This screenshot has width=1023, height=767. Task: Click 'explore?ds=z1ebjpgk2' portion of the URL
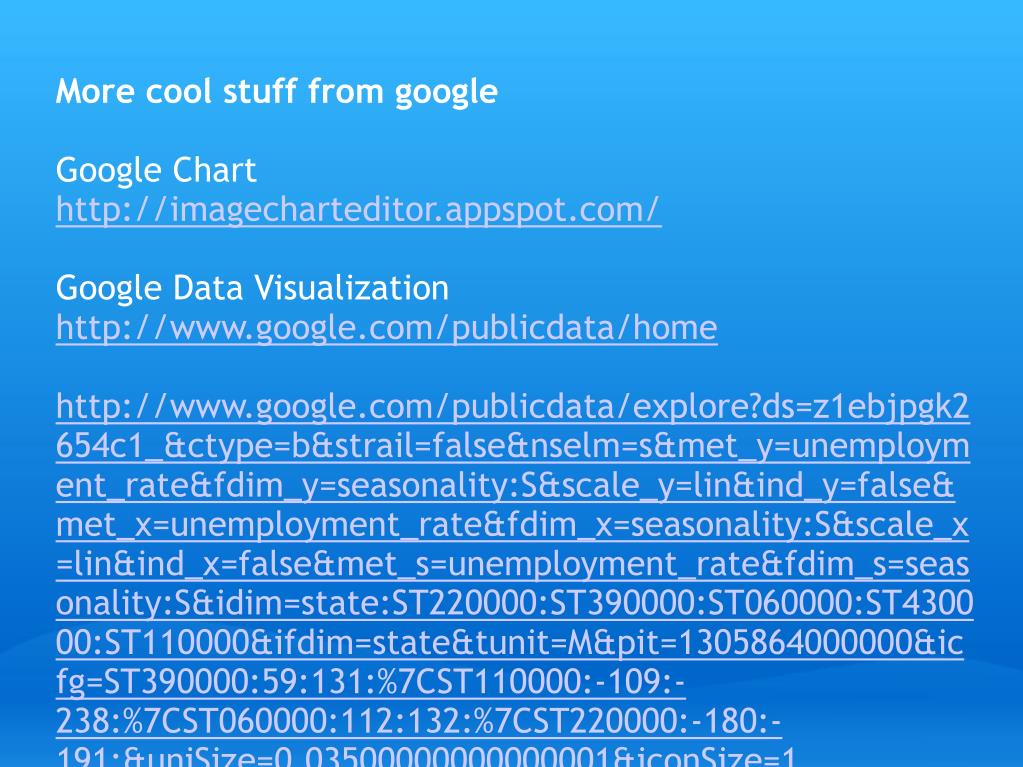click(801, 406)
